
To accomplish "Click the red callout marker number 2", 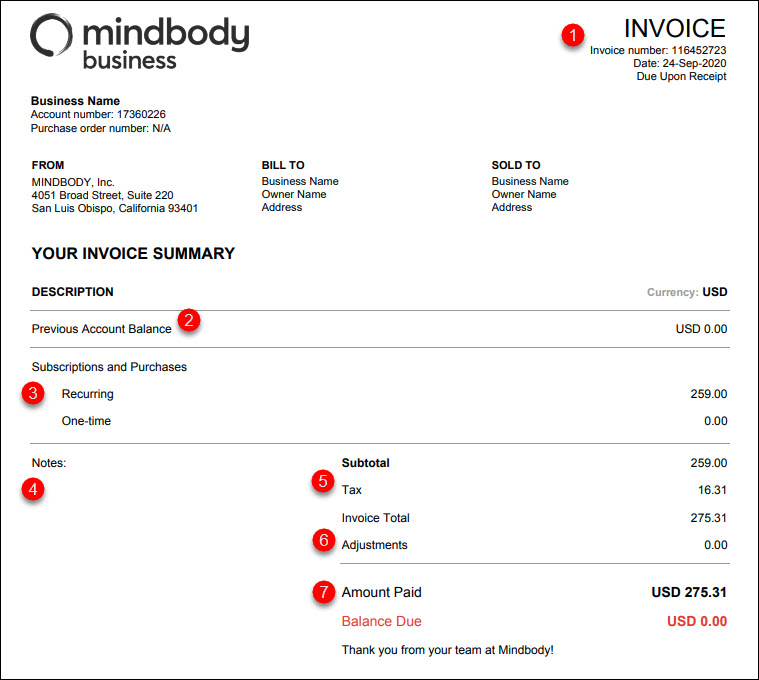I will coord(189,321).
